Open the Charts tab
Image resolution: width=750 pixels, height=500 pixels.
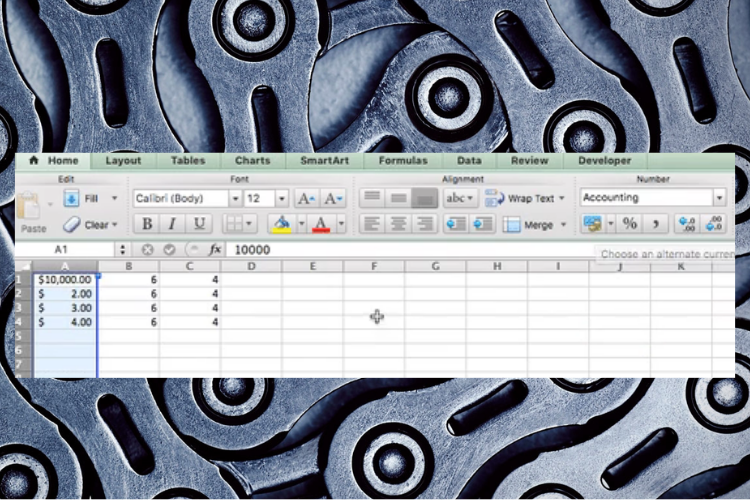[253, 160]
